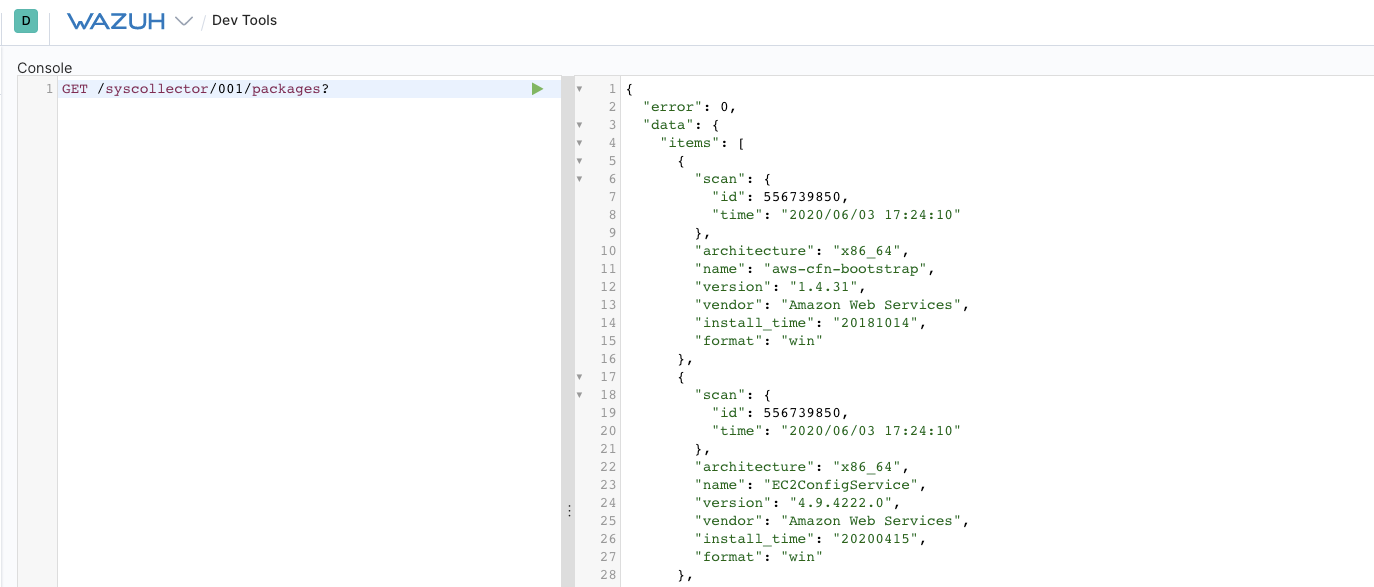Click the panel resize handle between console panes

tap(569, 510)
